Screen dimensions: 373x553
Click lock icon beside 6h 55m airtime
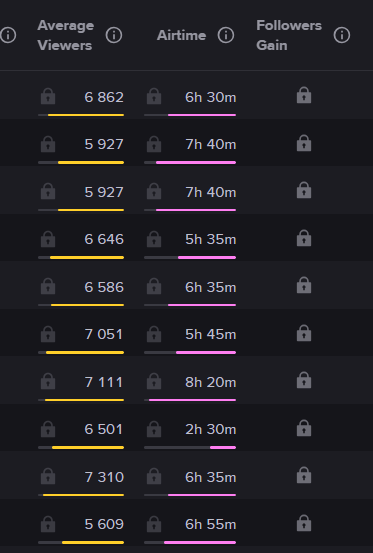tap(154, 524)
